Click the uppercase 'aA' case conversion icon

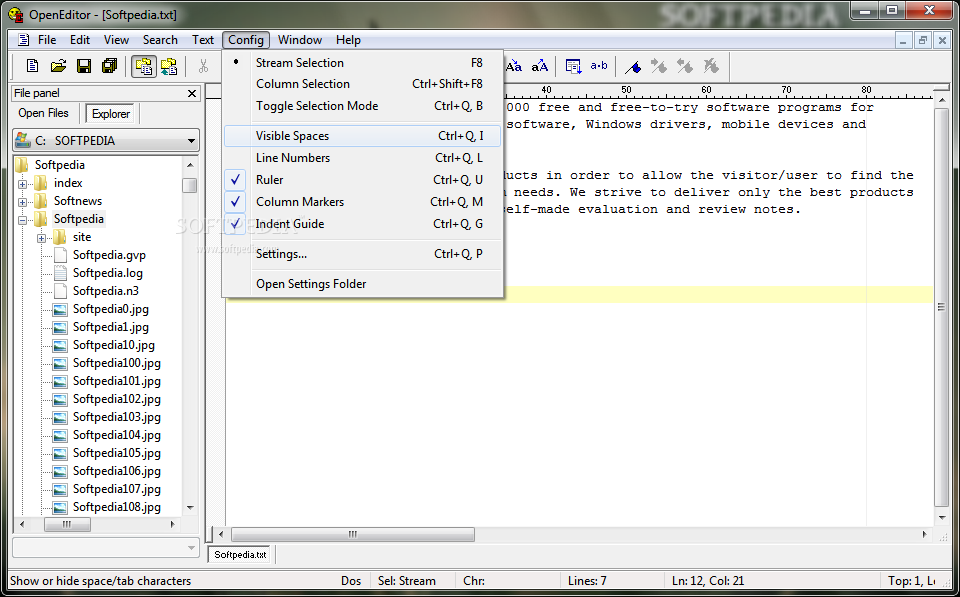pos(539,66)
